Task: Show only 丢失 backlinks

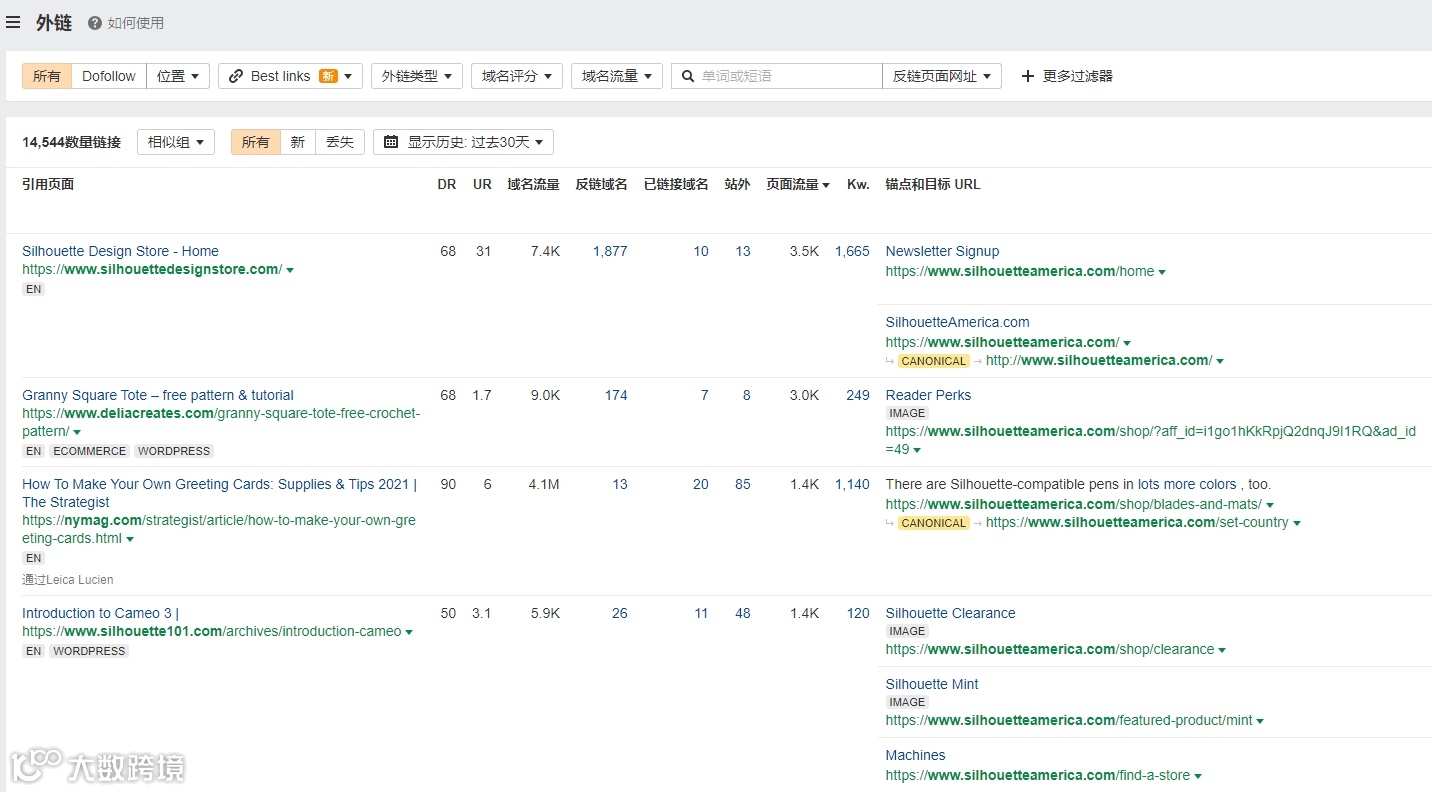Action: click(340, 142)
